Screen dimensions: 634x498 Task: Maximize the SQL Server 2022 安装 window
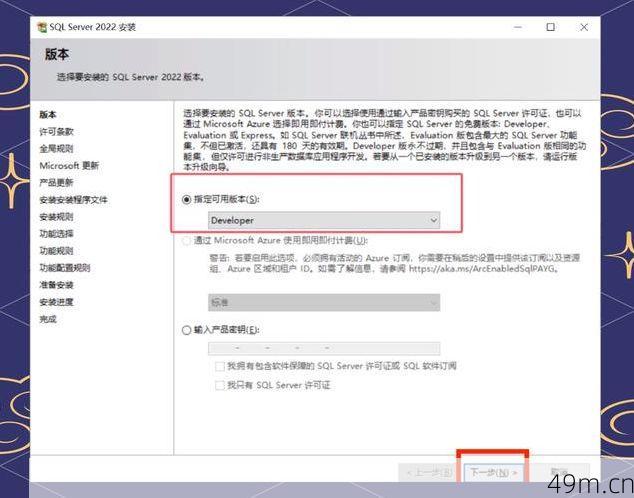click(x=550, y=27)
